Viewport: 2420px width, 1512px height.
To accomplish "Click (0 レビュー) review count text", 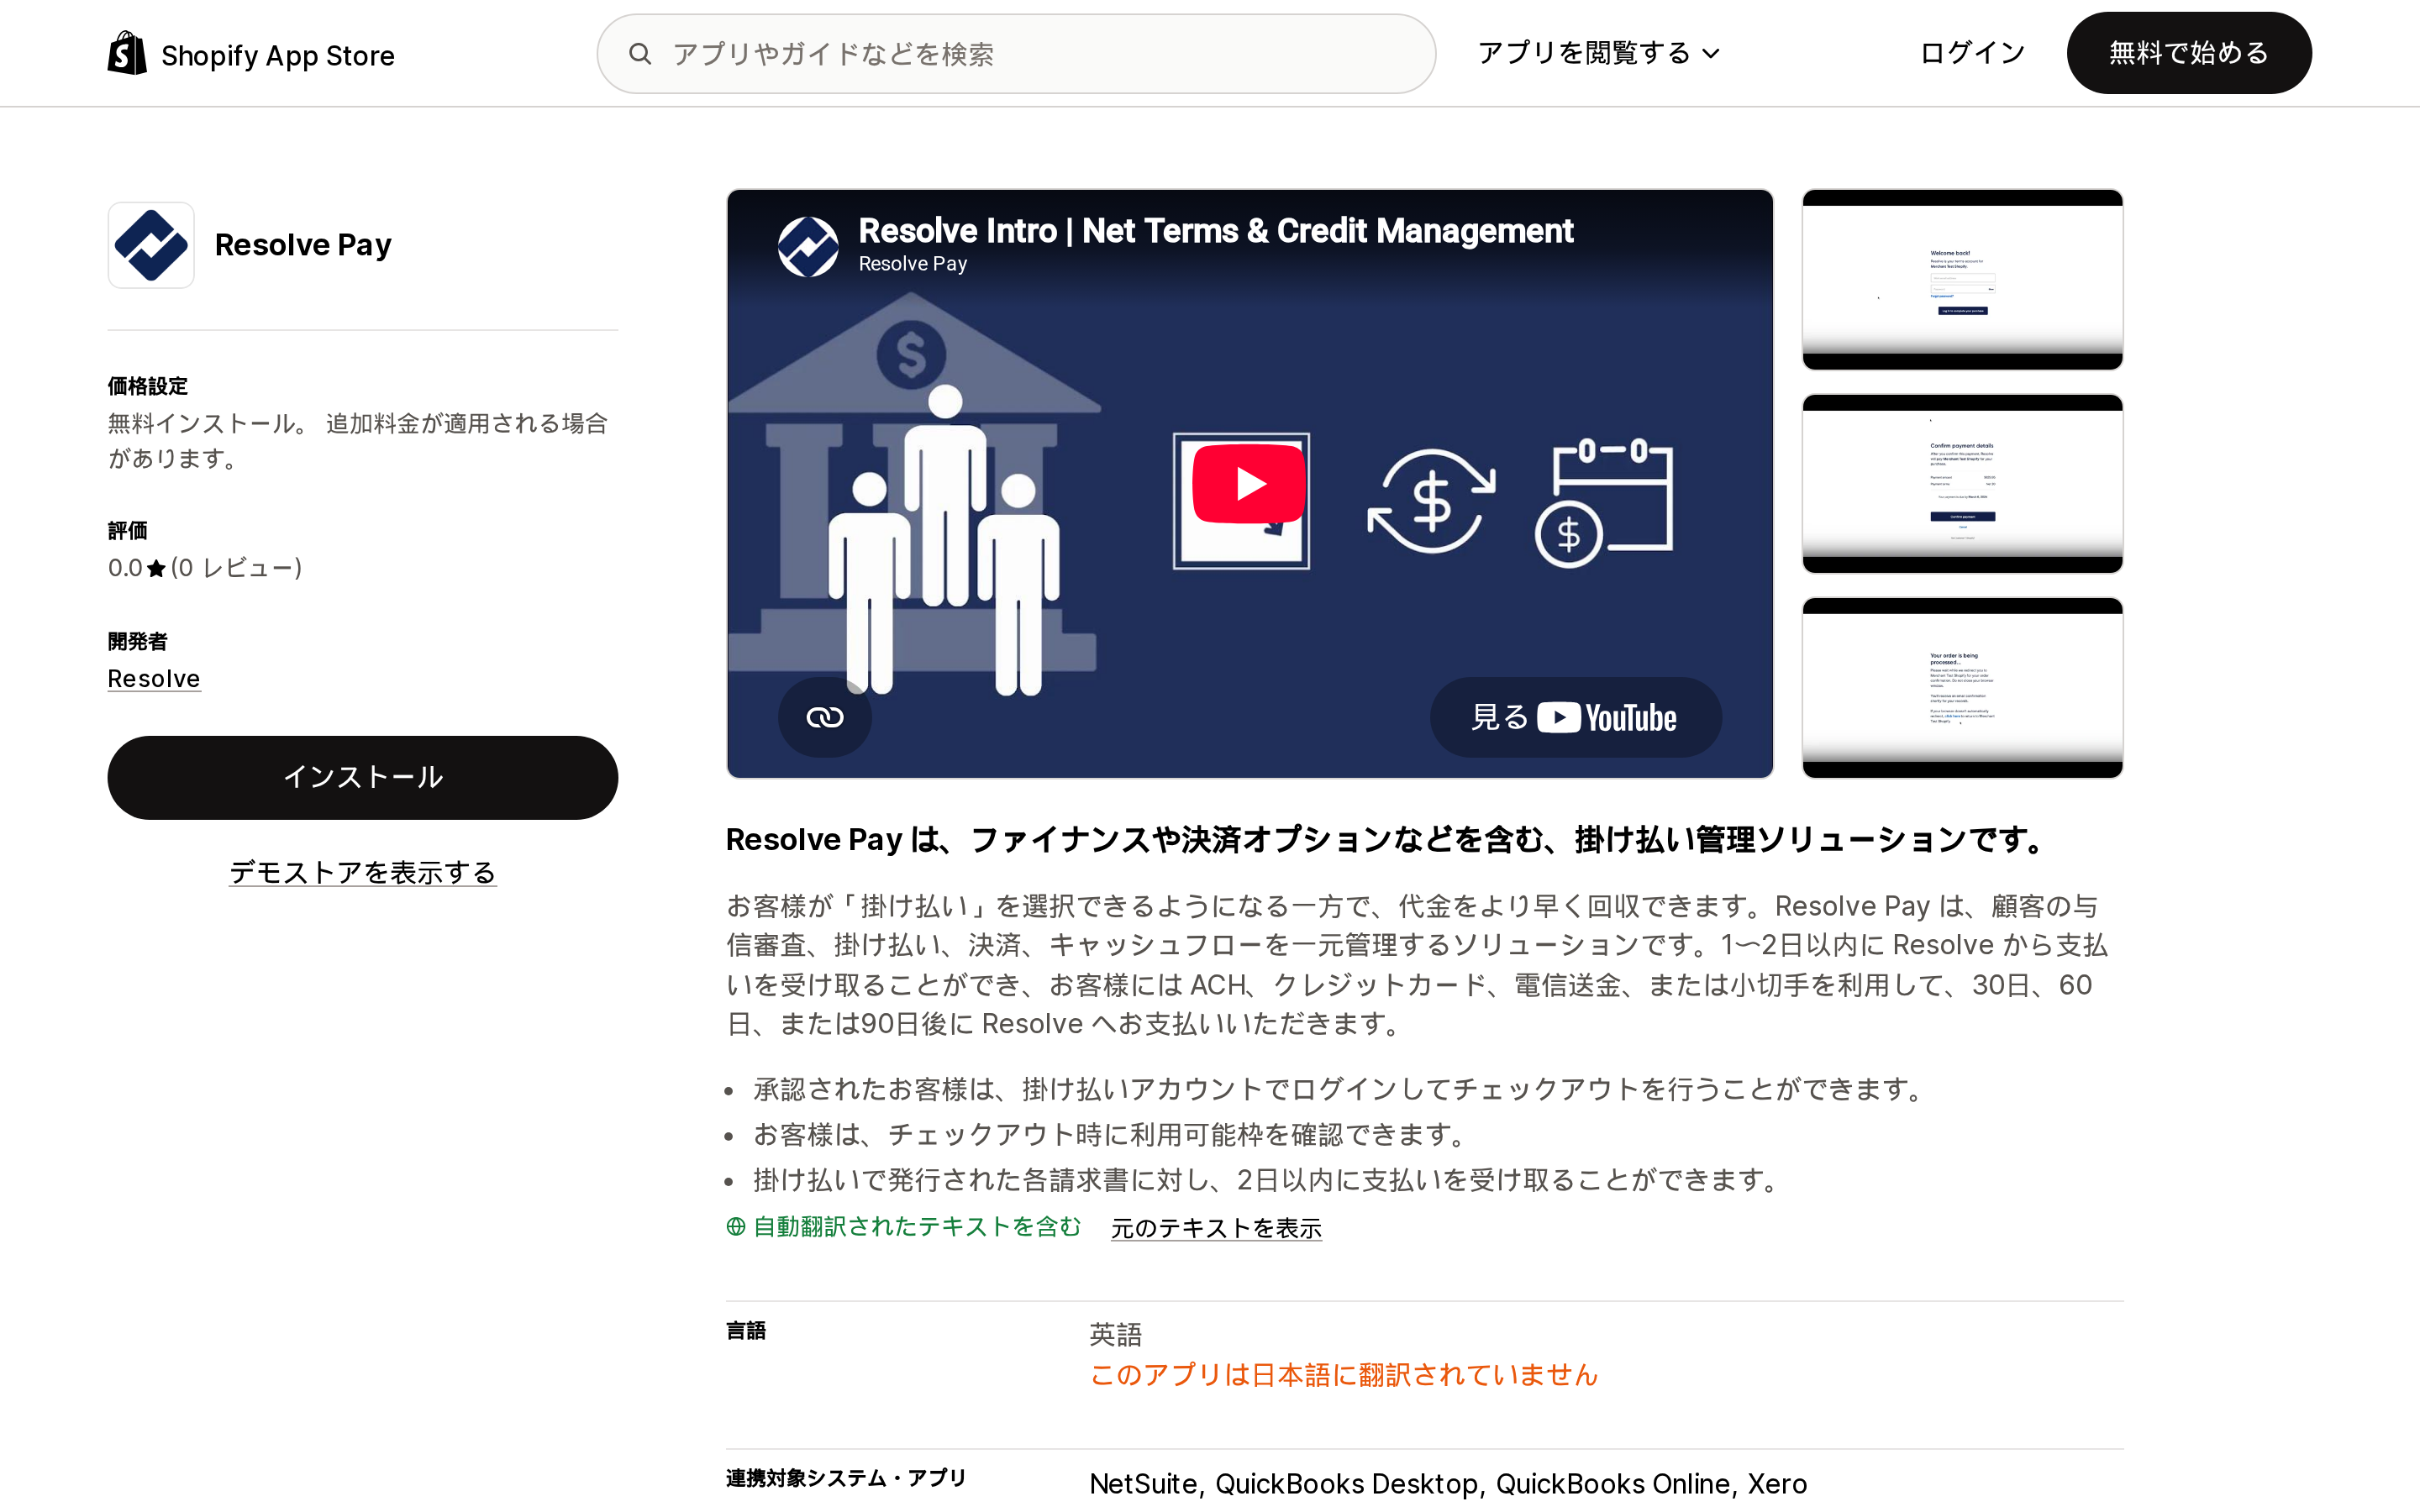I will click(x=236, y=568).
